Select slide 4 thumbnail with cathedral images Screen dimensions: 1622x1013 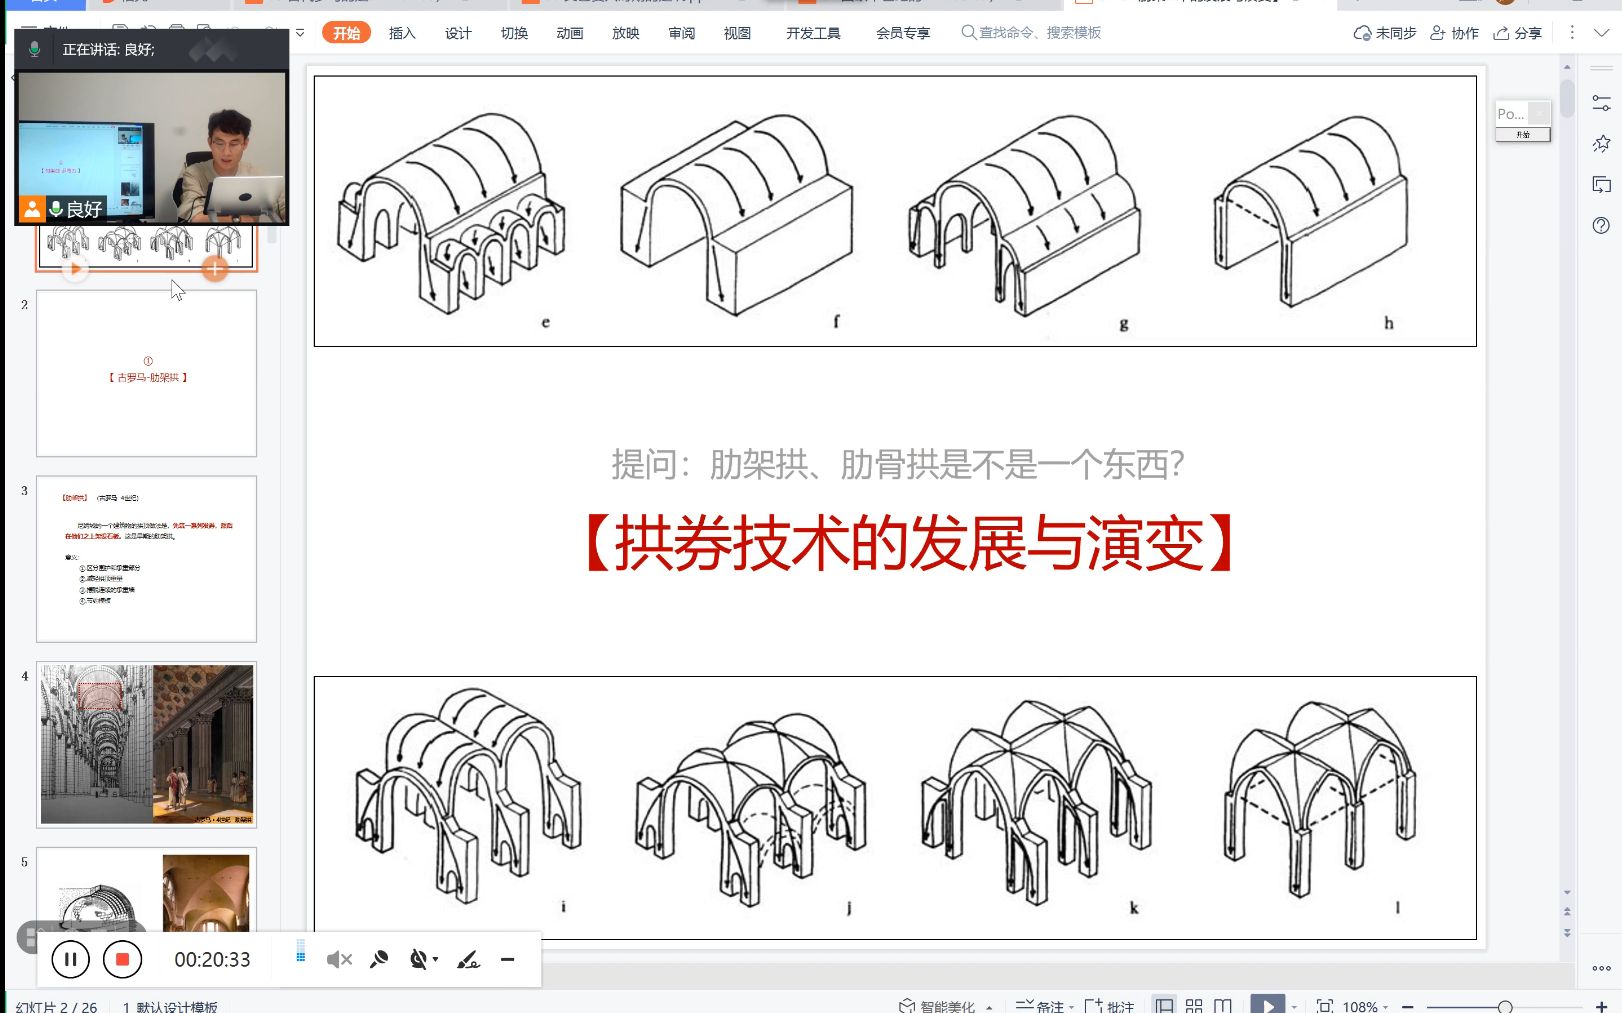coord(147,744)
